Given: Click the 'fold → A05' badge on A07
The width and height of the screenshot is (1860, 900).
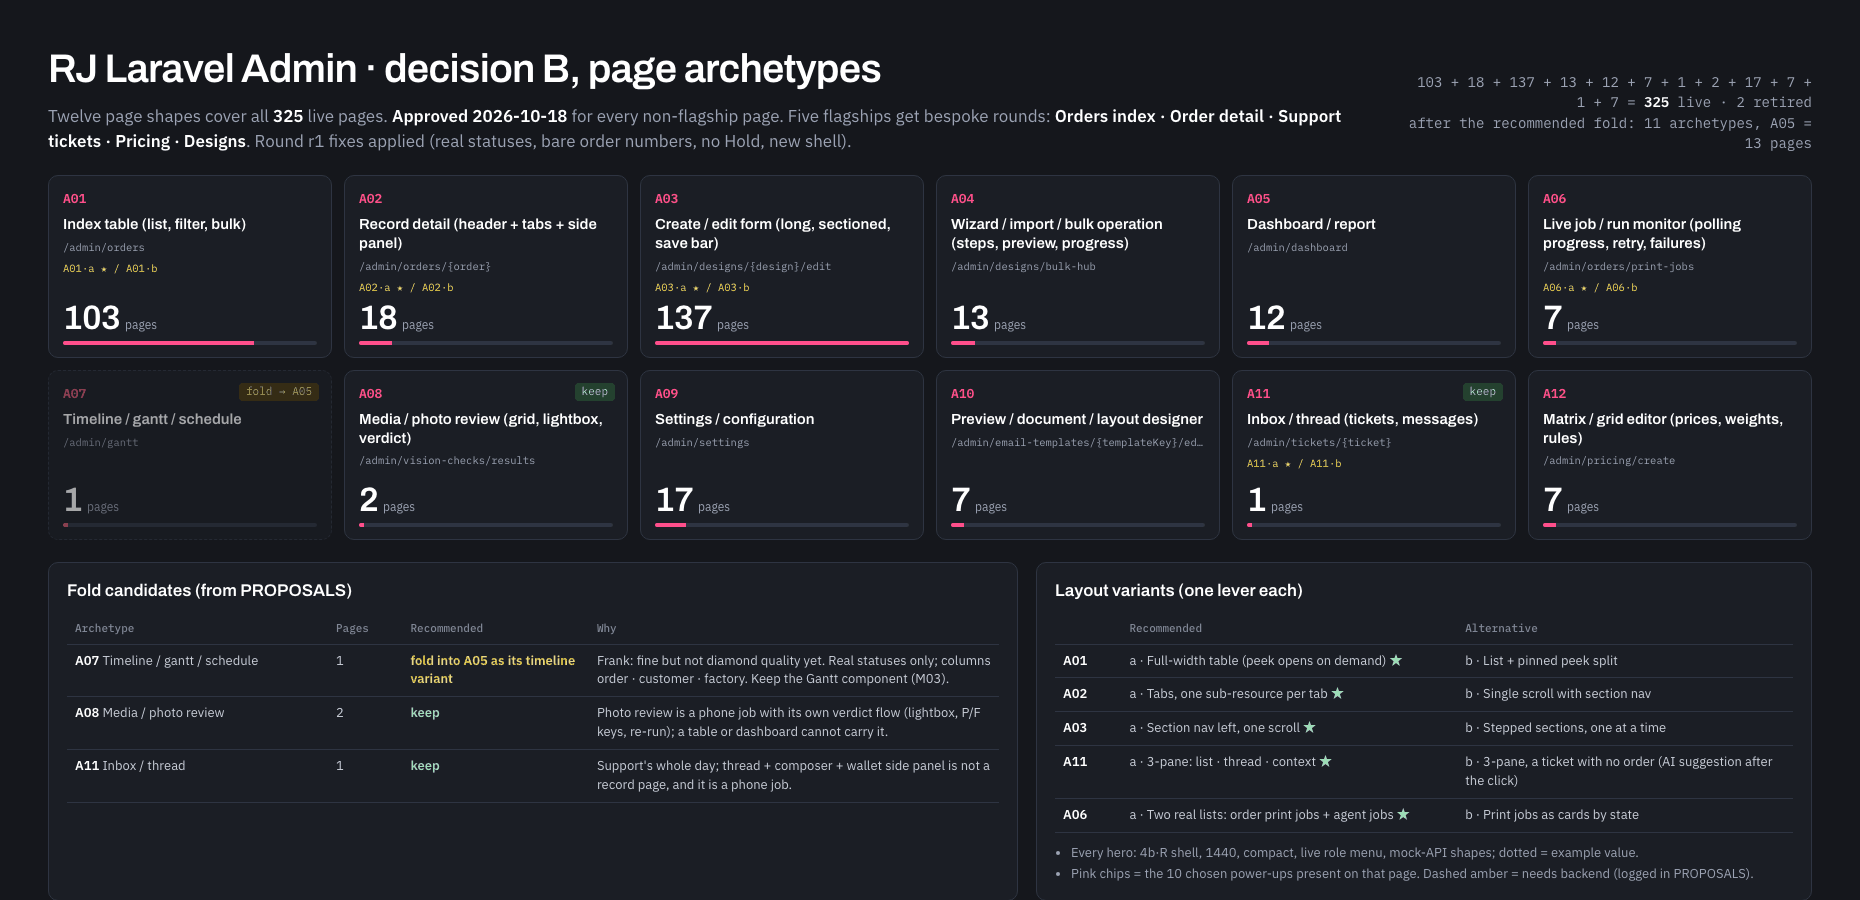Looking at the screenshot, I should click(279, 392).
